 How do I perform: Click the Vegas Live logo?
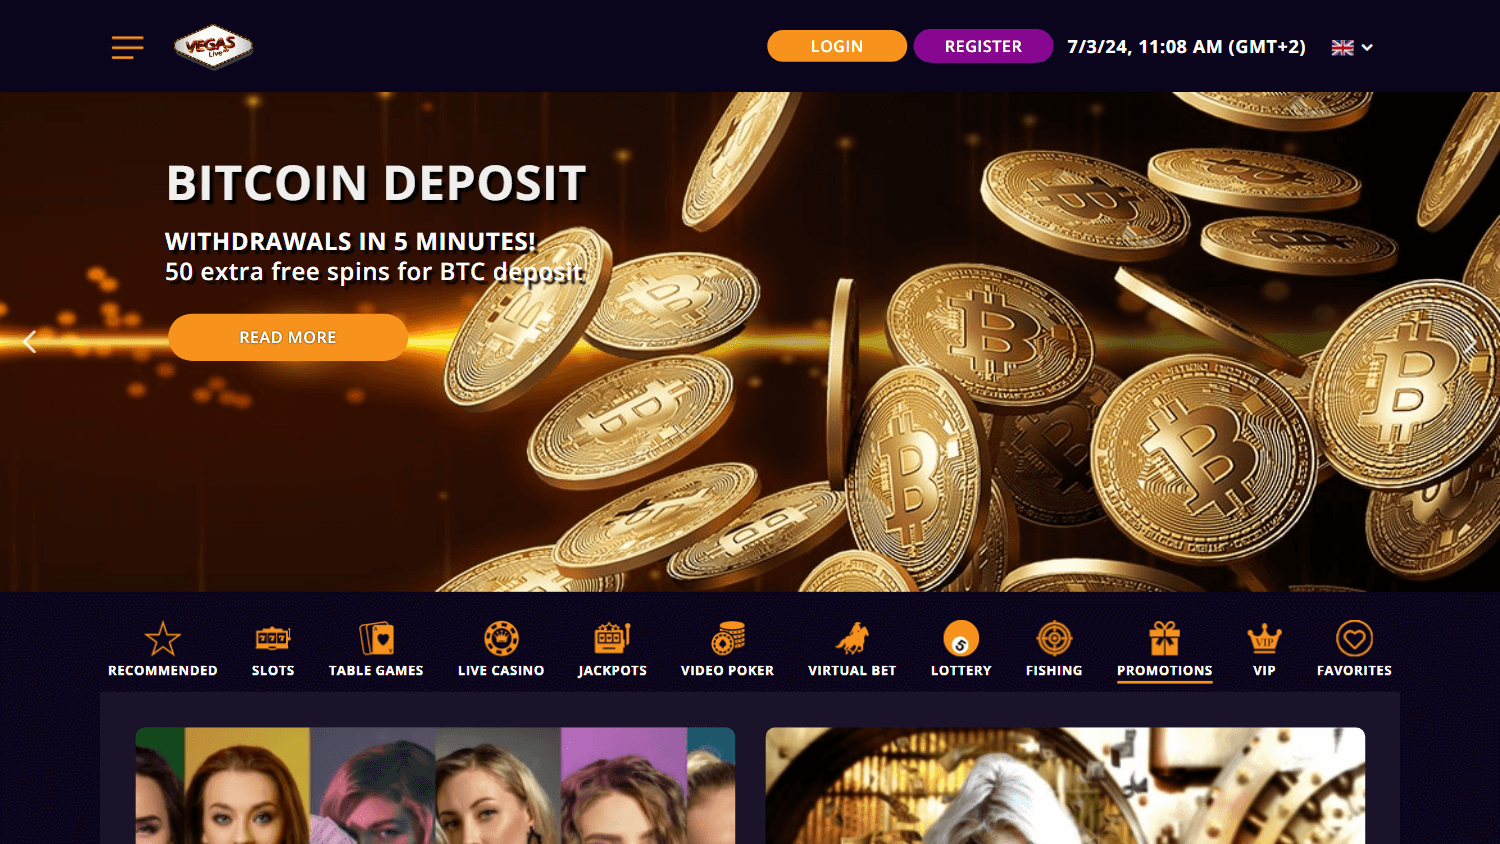pyautogui.click(x=213, y=47)
